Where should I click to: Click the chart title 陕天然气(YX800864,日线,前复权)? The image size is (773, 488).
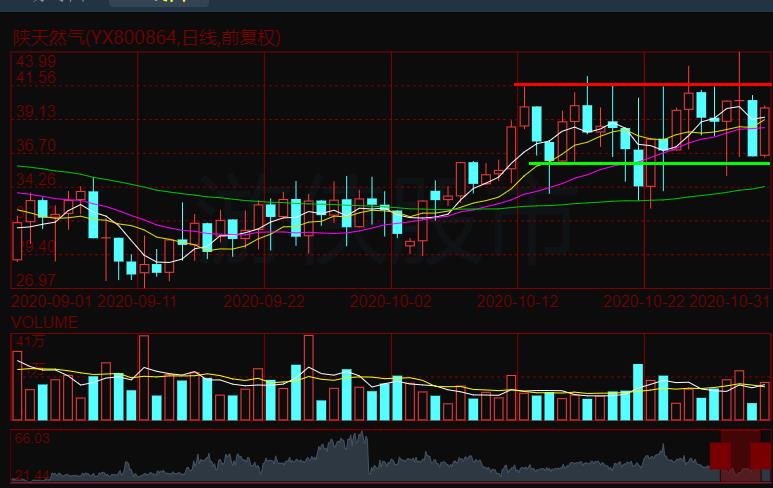click(146, 38)
